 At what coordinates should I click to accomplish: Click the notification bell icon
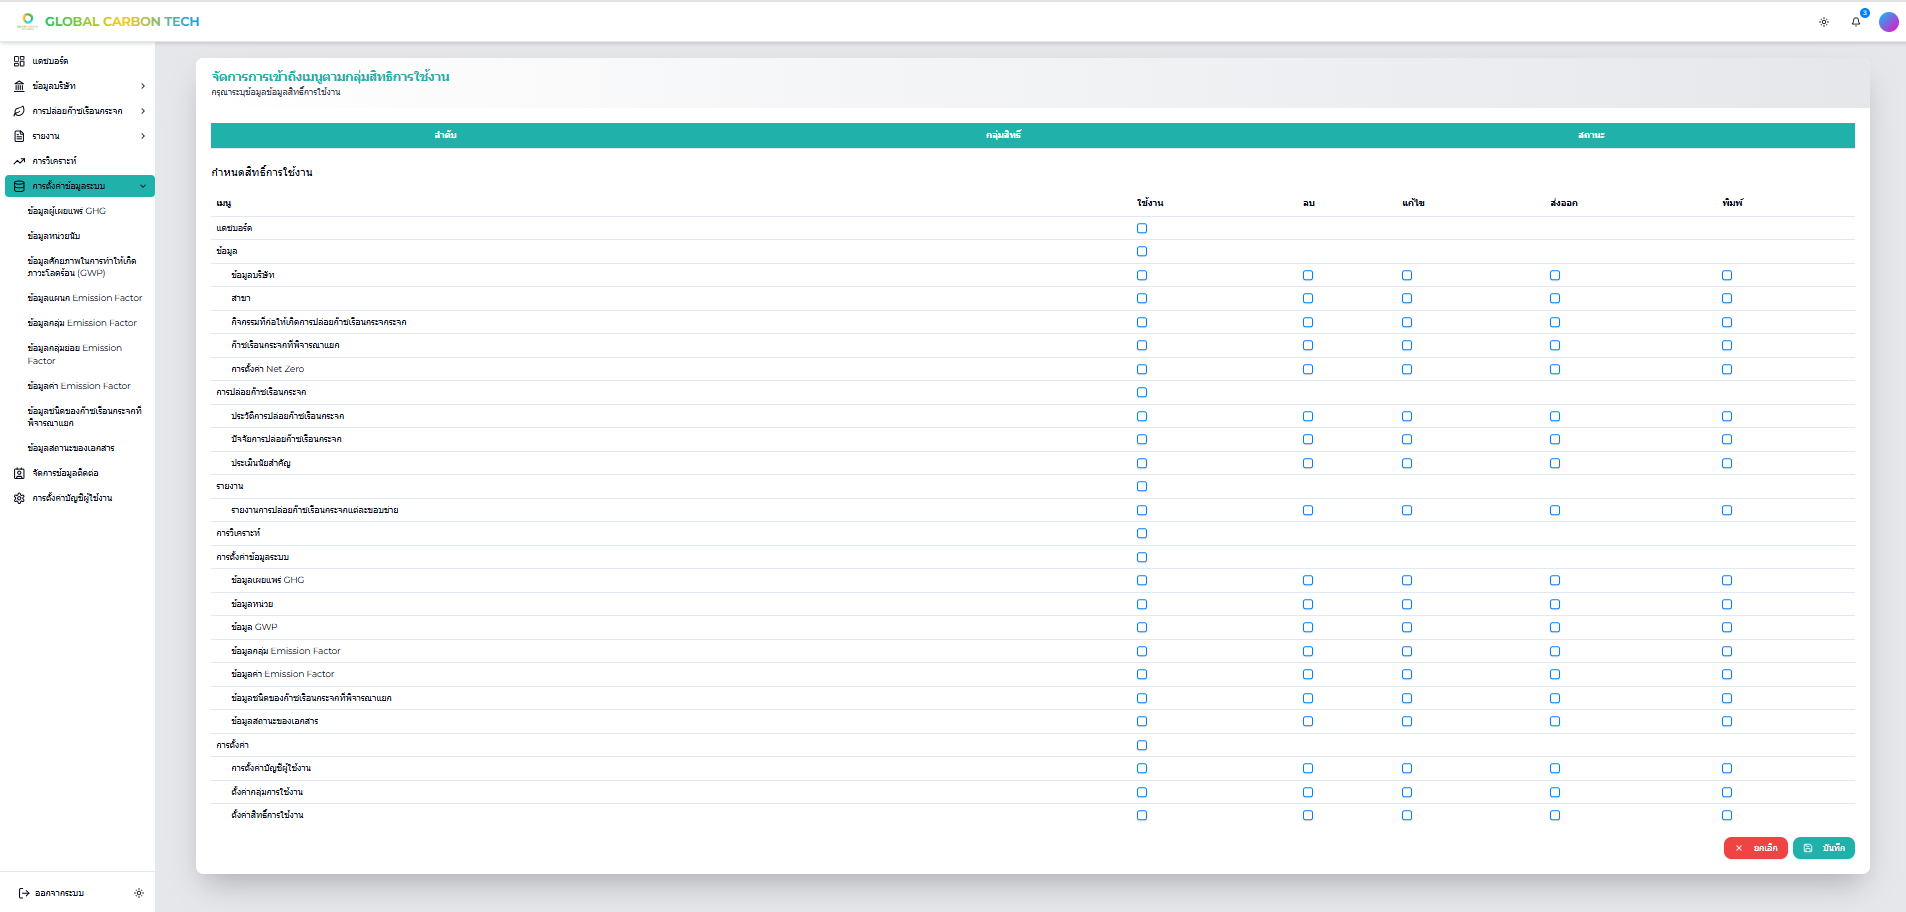pos(1856,22)
